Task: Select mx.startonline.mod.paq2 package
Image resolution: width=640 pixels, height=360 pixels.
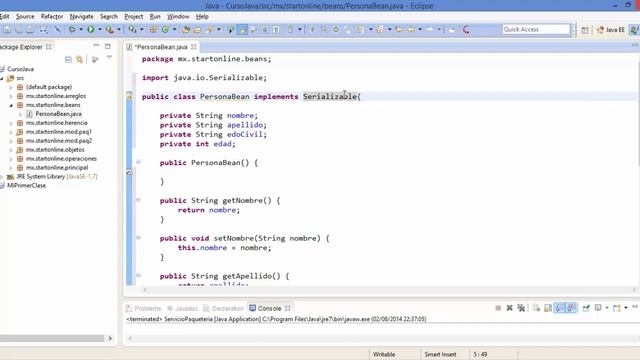Action: pos(58,141)
